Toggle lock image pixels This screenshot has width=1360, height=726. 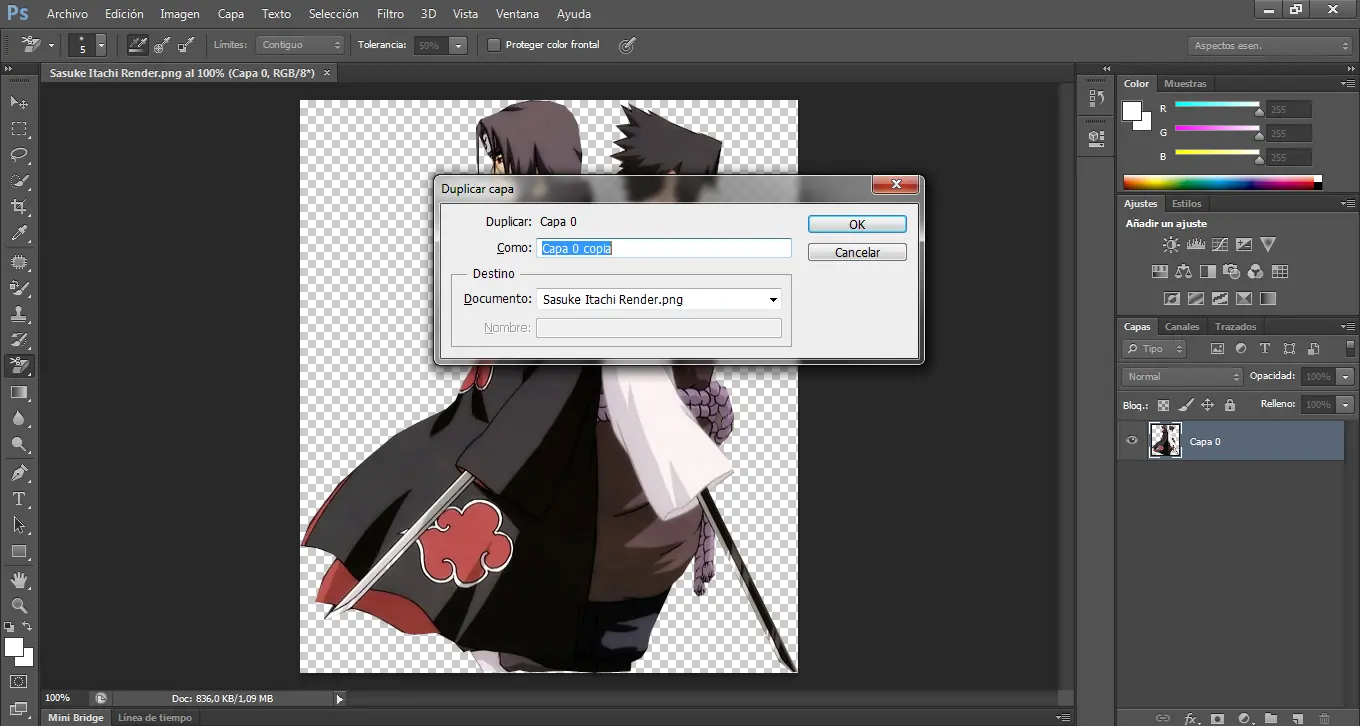[x=1185, y=405]
